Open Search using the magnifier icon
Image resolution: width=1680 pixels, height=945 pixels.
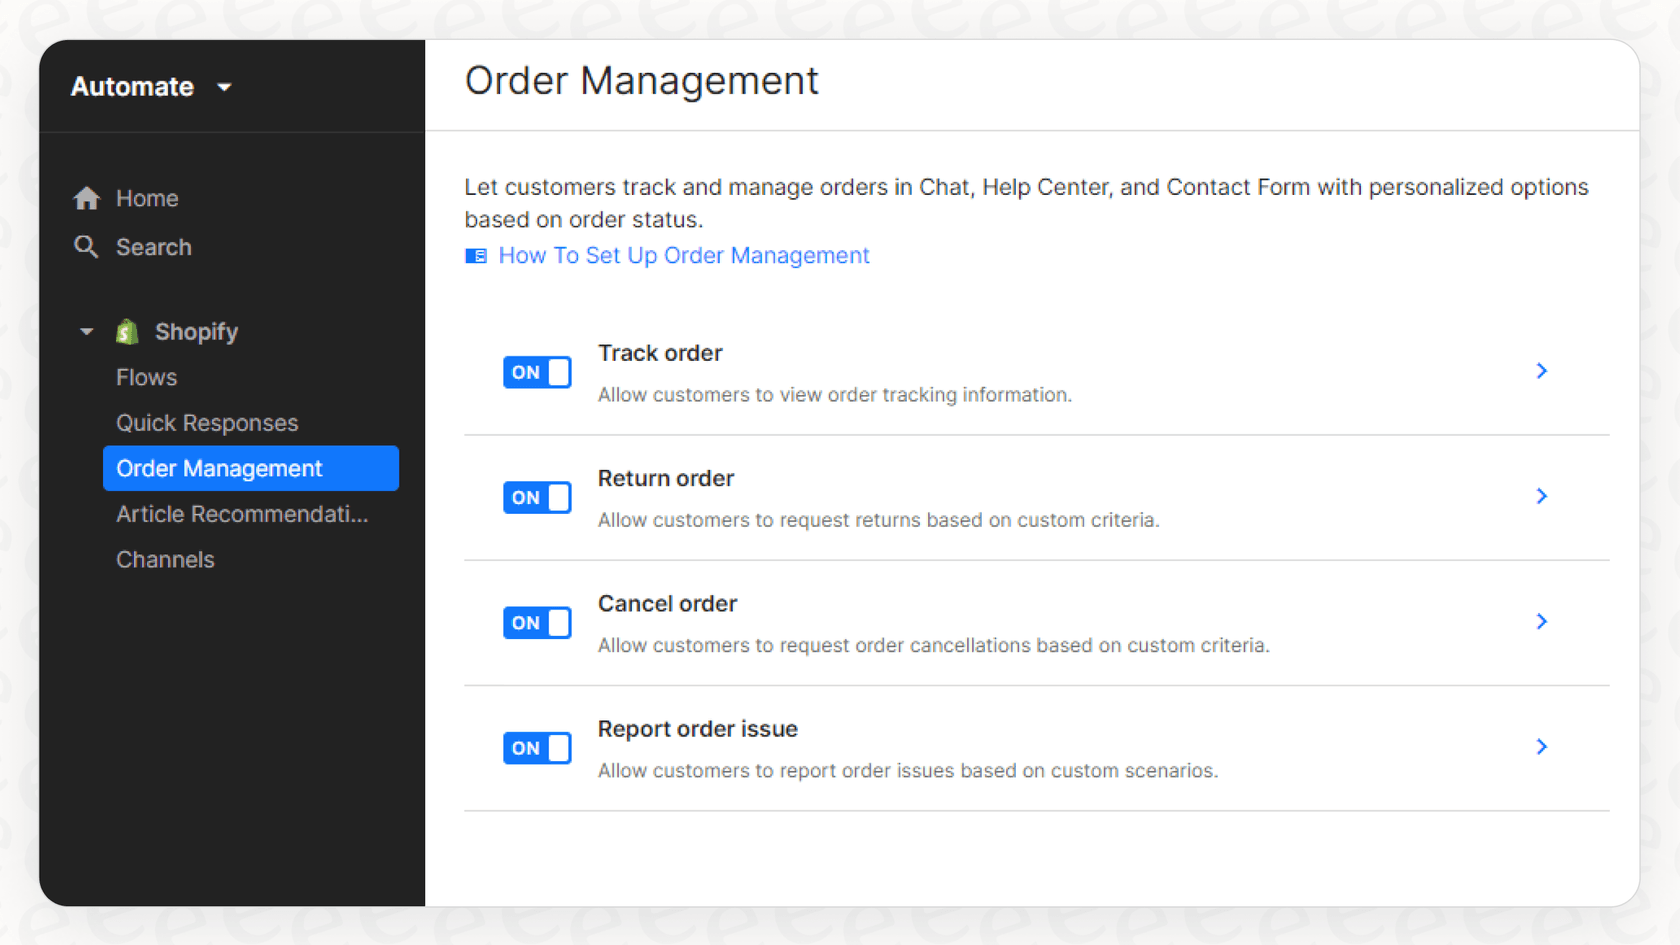(87, 247)
